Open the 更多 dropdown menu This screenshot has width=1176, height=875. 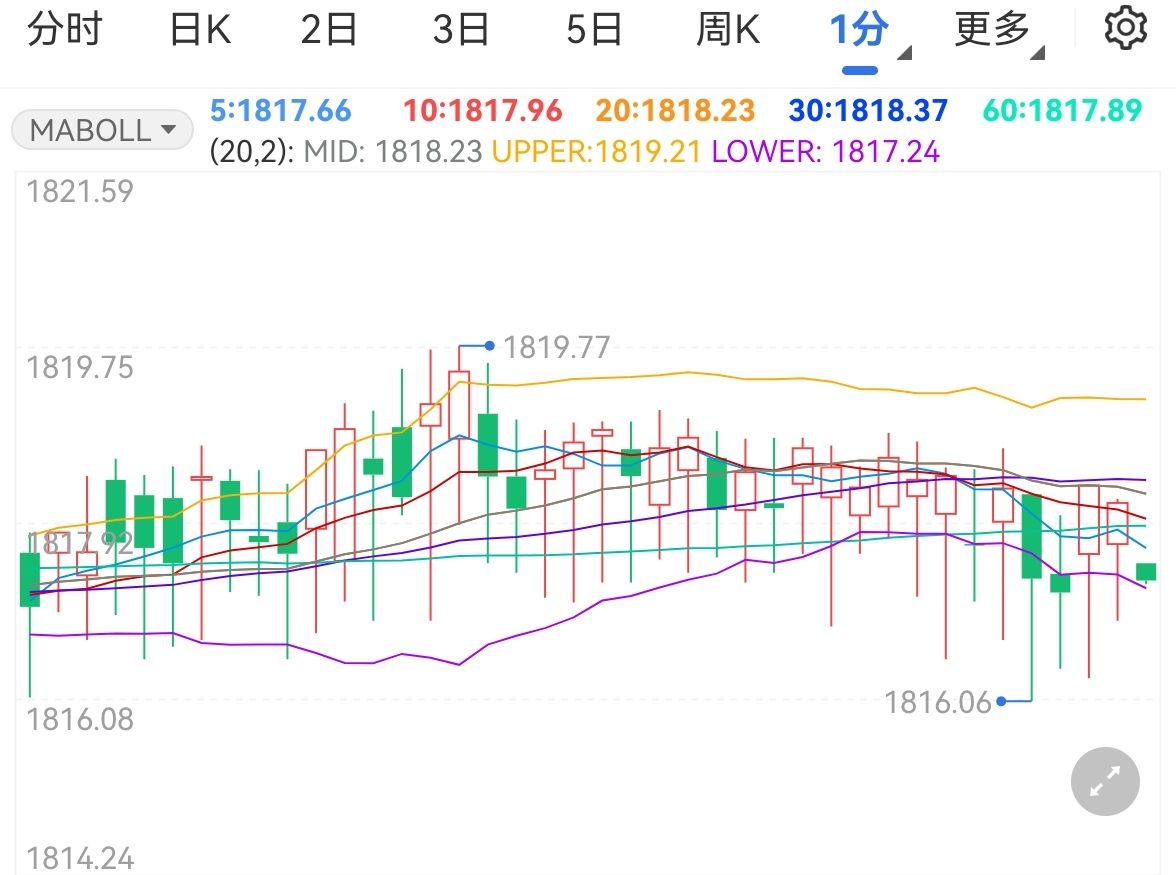pyautogui.click(x=999, y=34)
